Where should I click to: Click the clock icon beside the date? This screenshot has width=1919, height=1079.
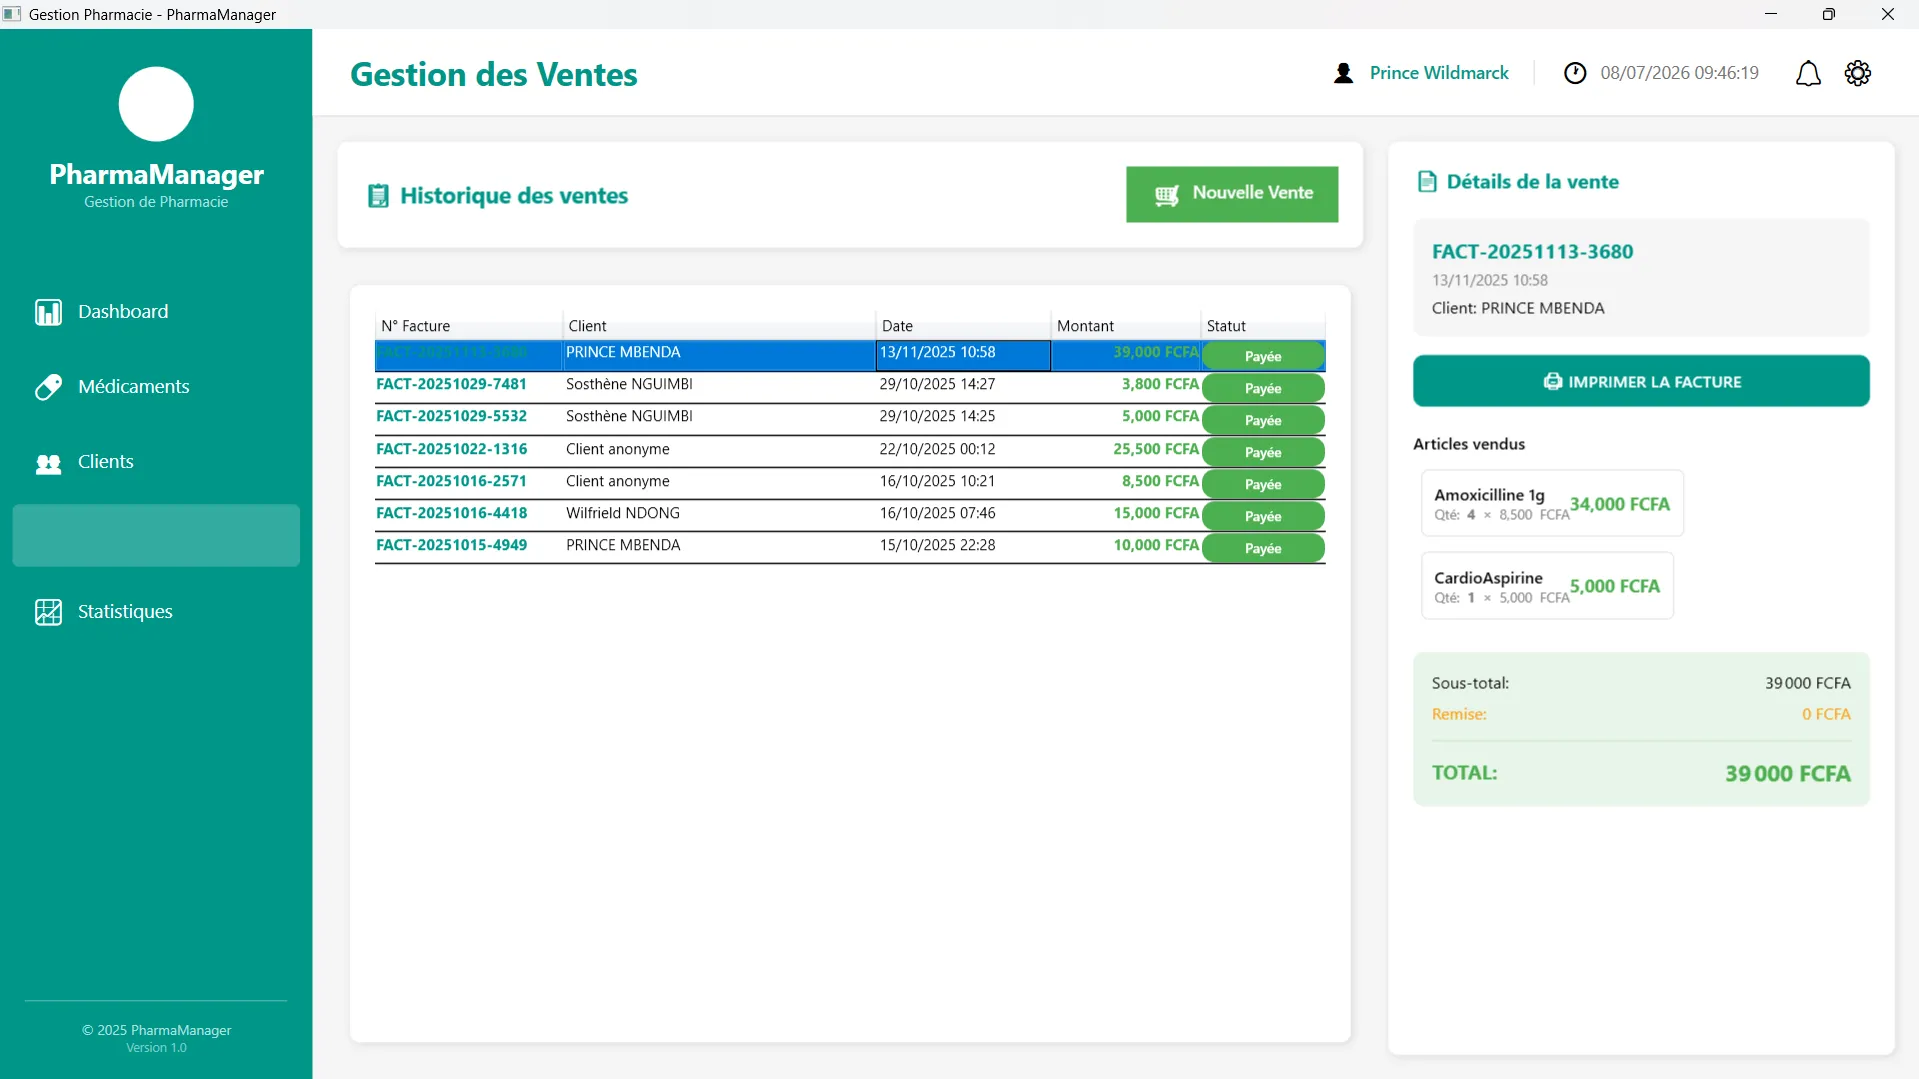coord(1575,73)
